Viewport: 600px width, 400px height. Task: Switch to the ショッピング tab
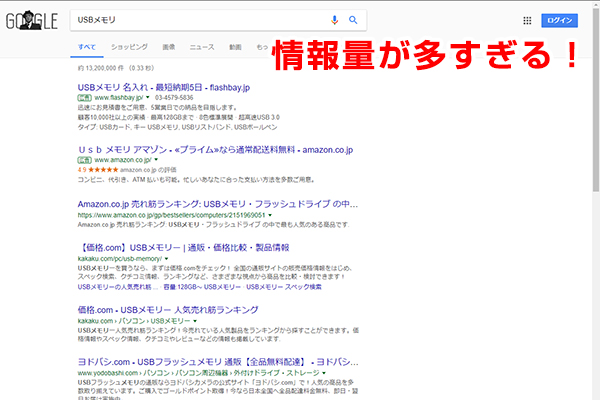tap(129, 47)
